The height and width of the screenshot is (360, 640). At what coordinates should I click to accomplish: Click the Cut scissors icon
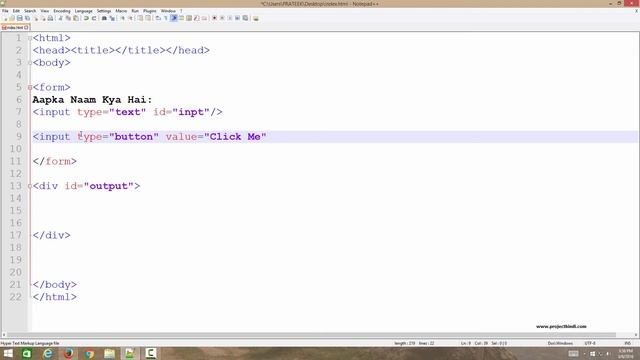[x=60, y=18]
